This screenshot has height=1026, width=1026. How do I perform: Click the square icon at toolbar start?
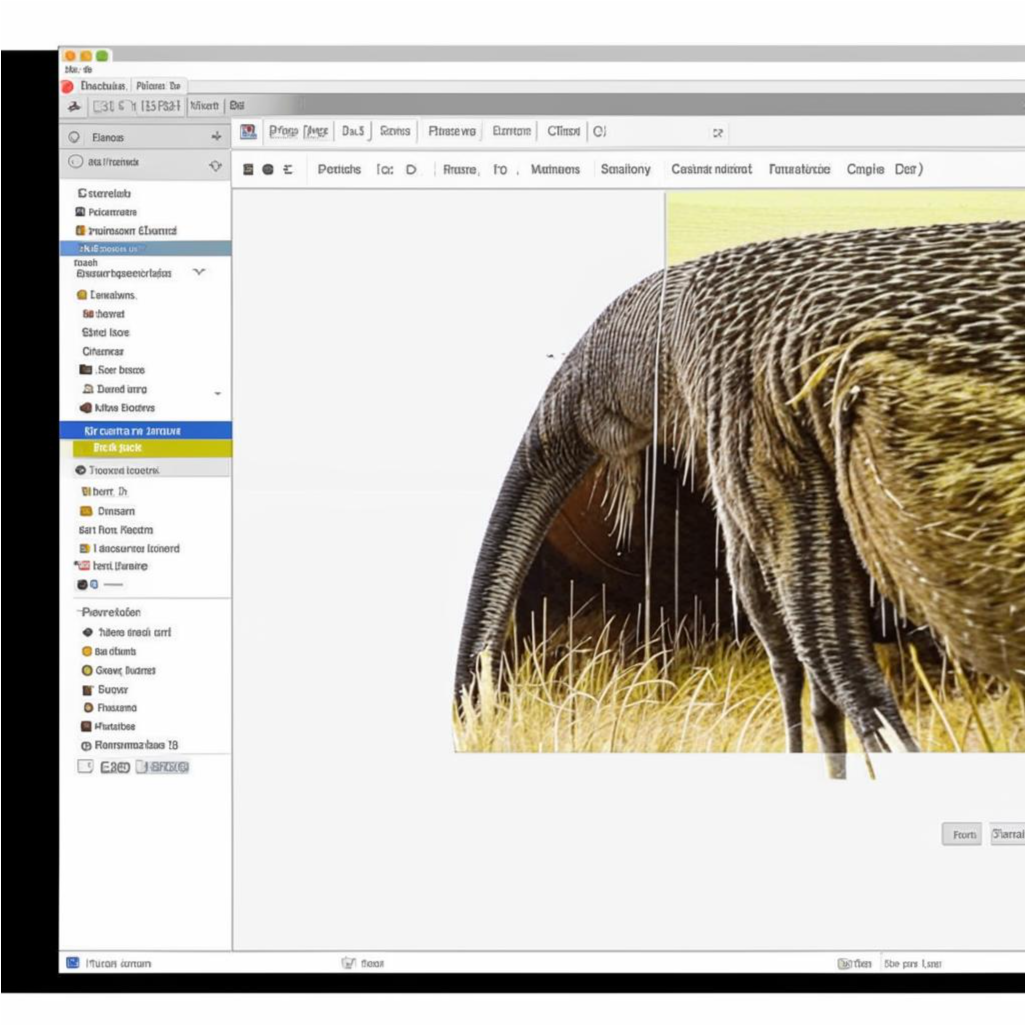(248, 169)
